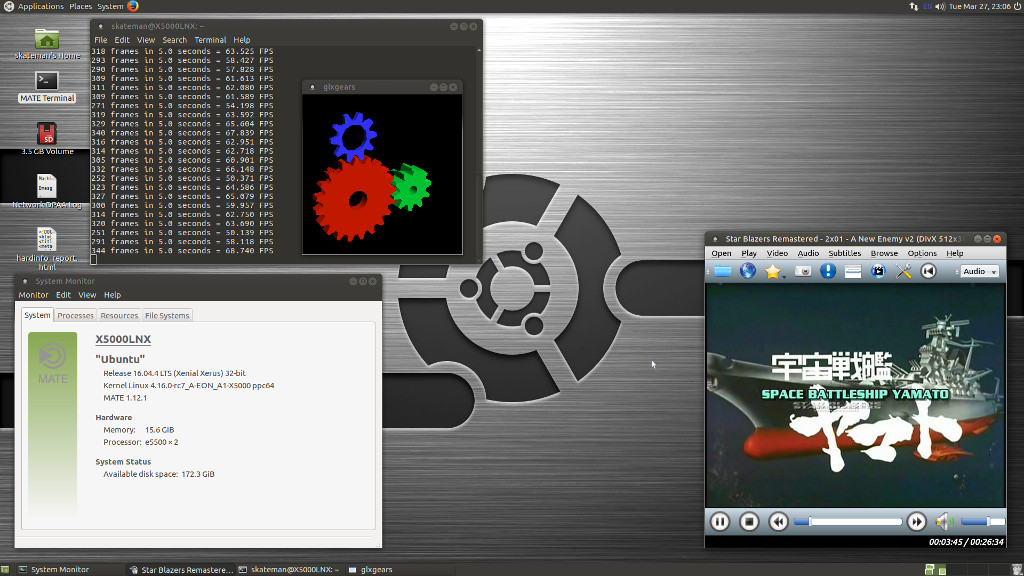Open the Places menu in top panel
The image size is (1024, 576).
tap(80, 7)
